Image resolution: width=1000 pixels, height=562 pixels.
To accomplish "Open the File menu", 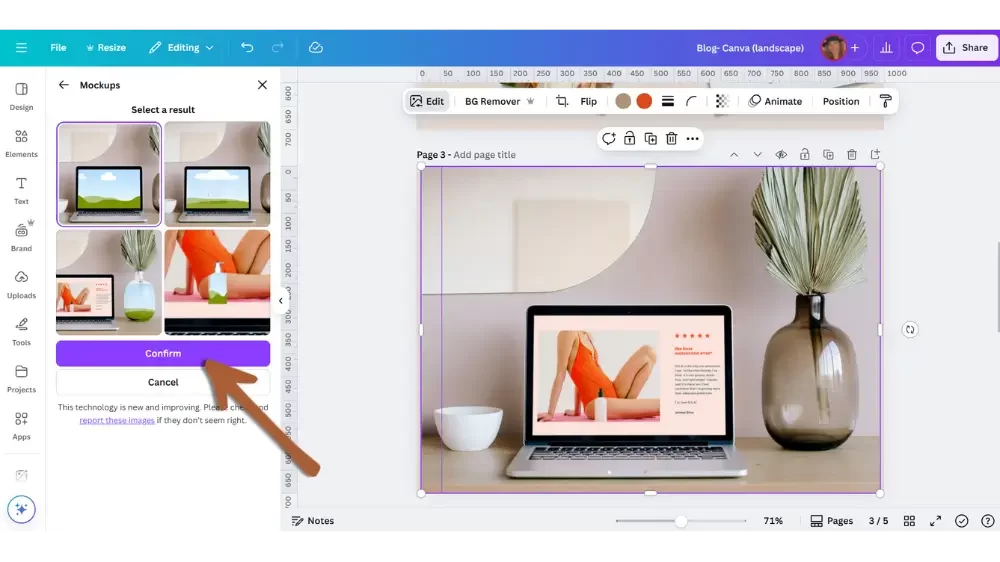I will point(58,48).
